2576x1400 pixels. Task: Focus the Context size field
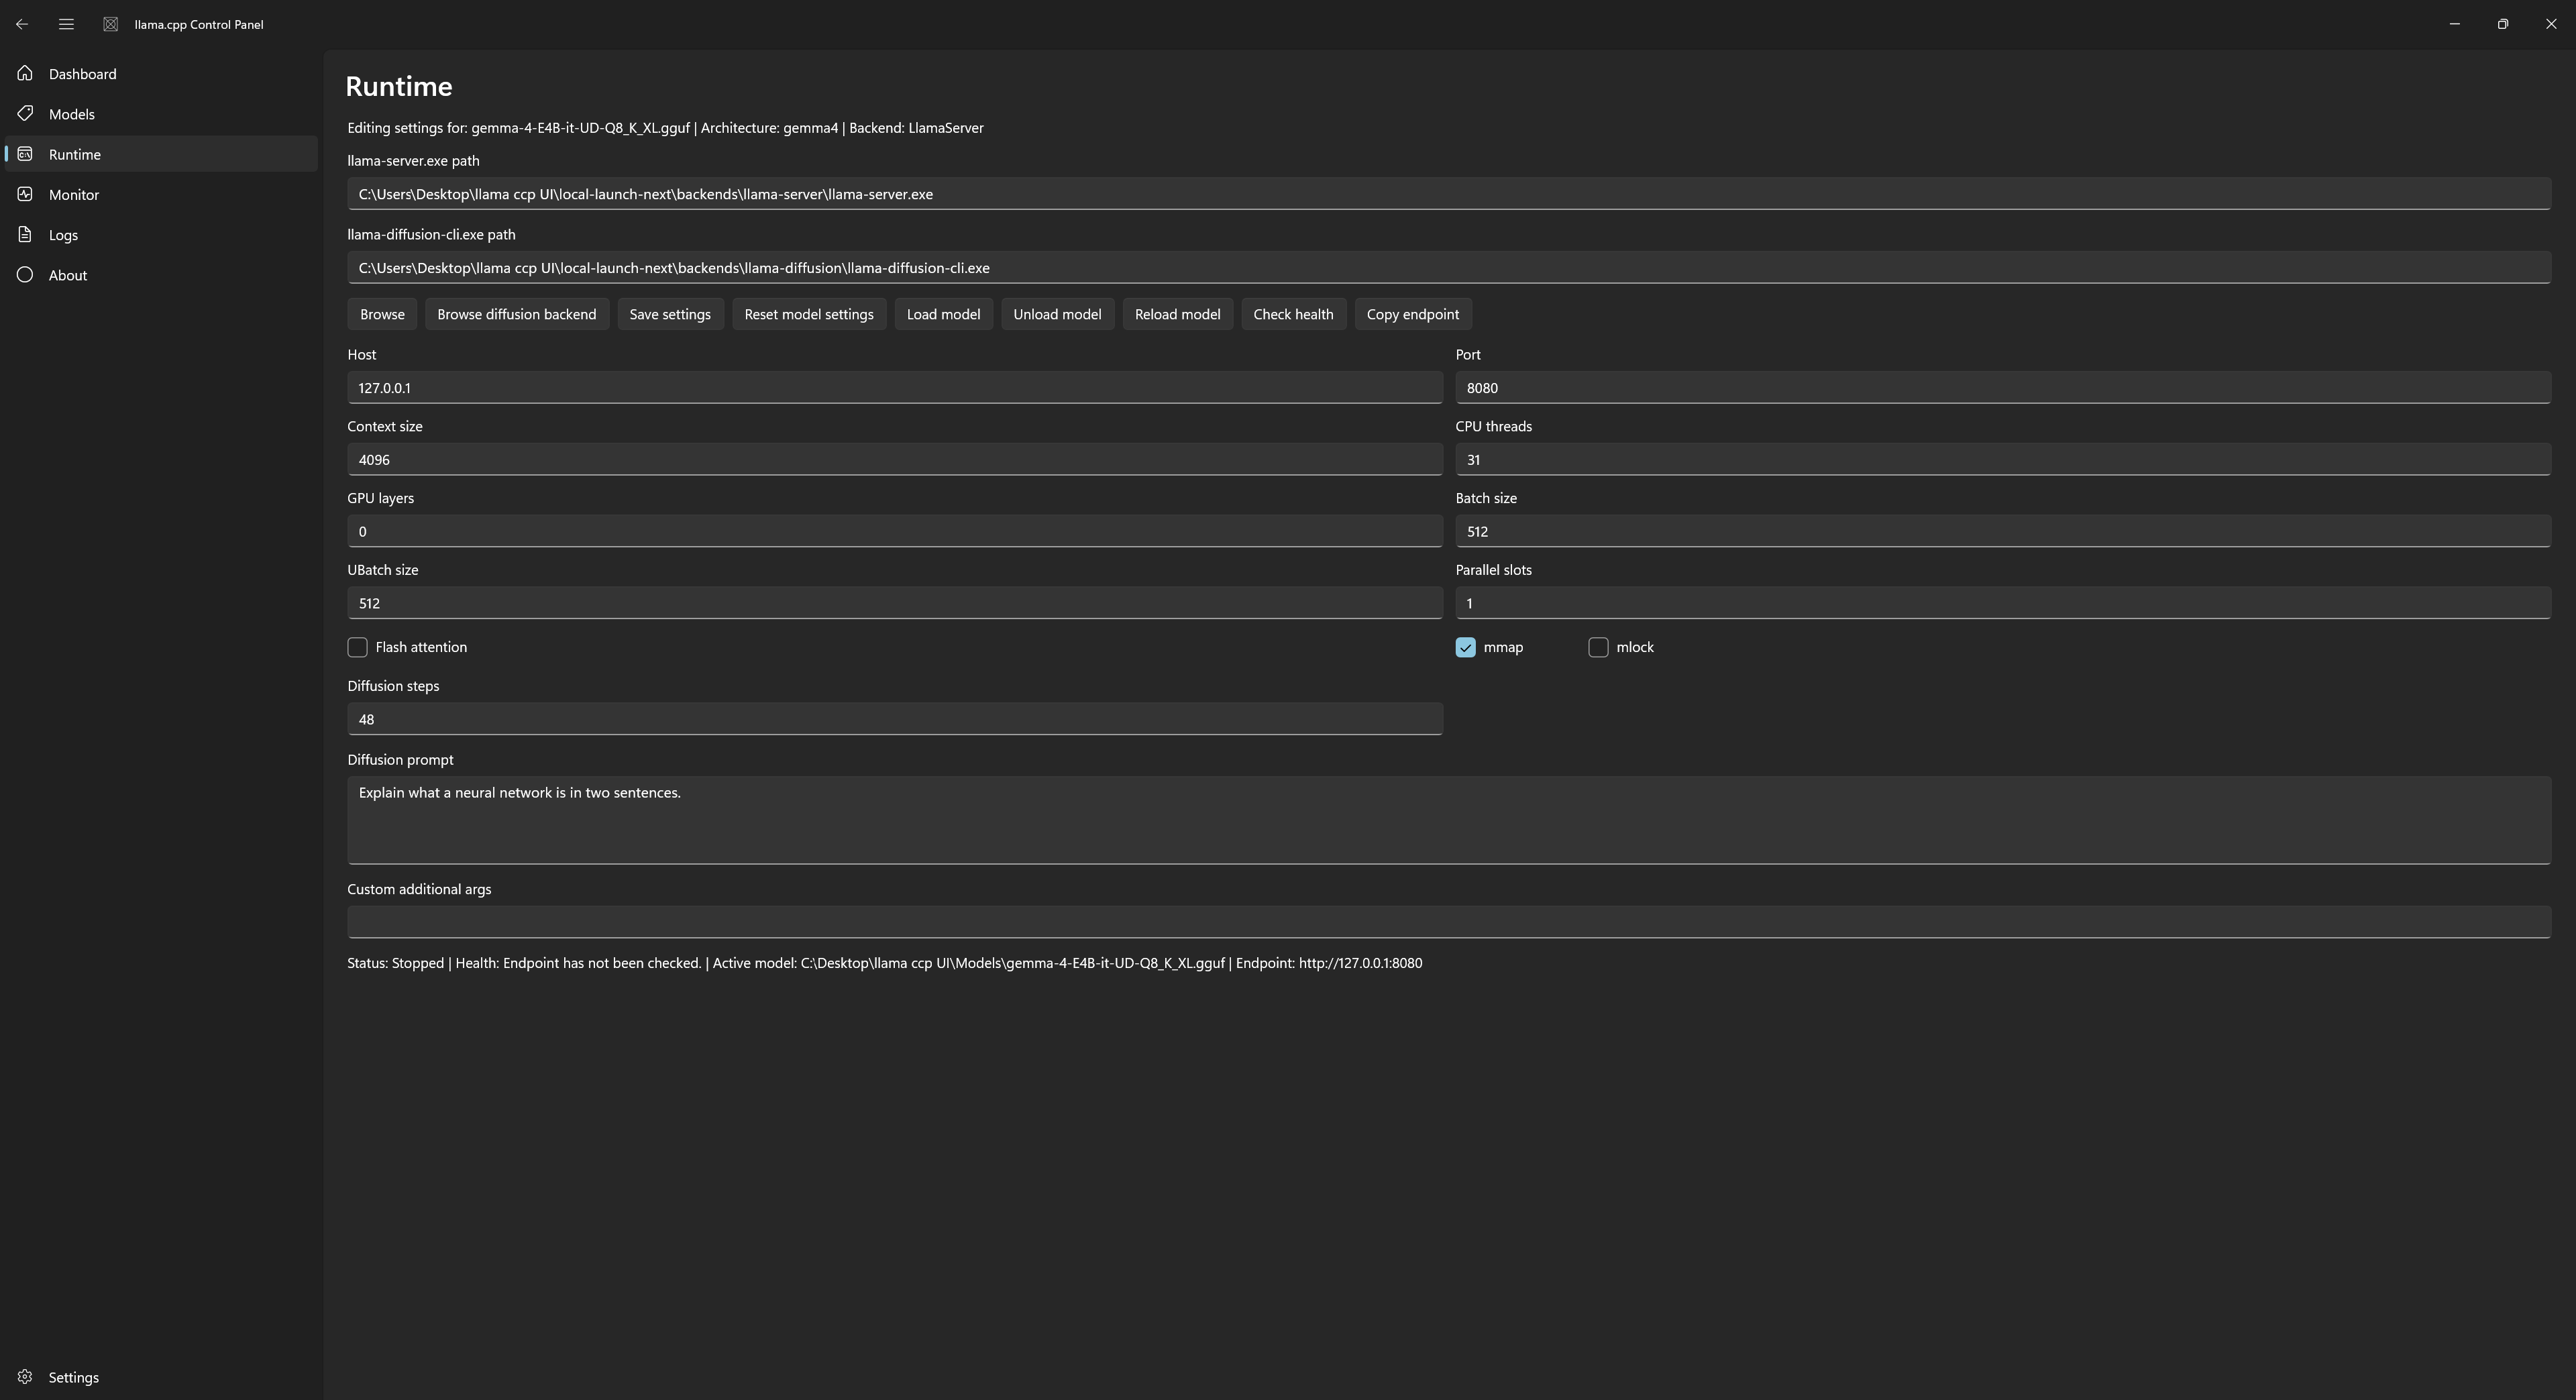894,459
